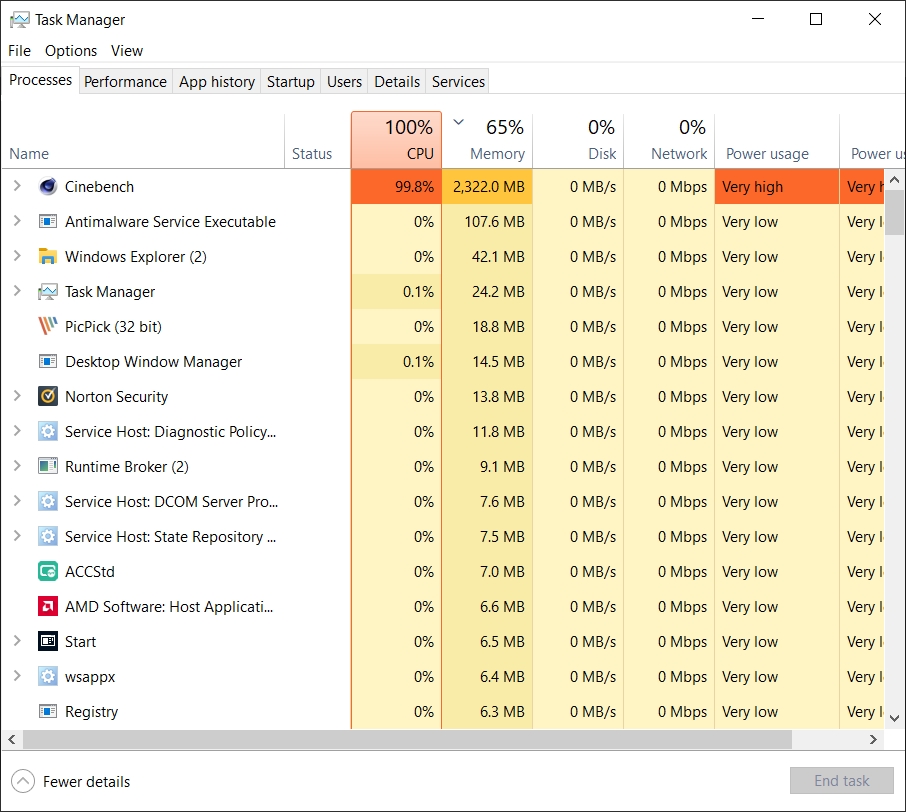906x812 pixels.
Task: Click the PicPick process icon
Action: tap(48, 327)
